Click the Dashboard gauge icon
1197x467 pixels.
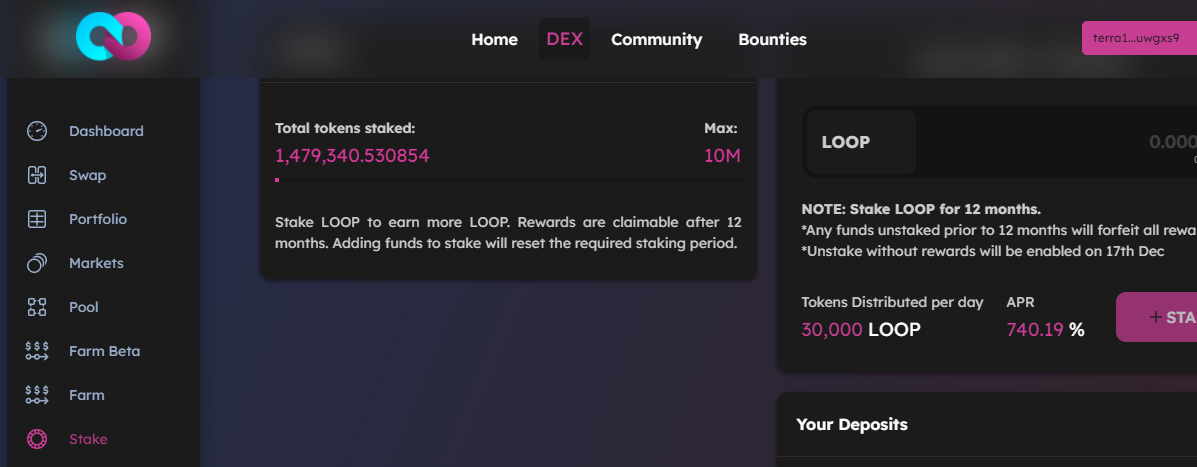tap(37, 131)
